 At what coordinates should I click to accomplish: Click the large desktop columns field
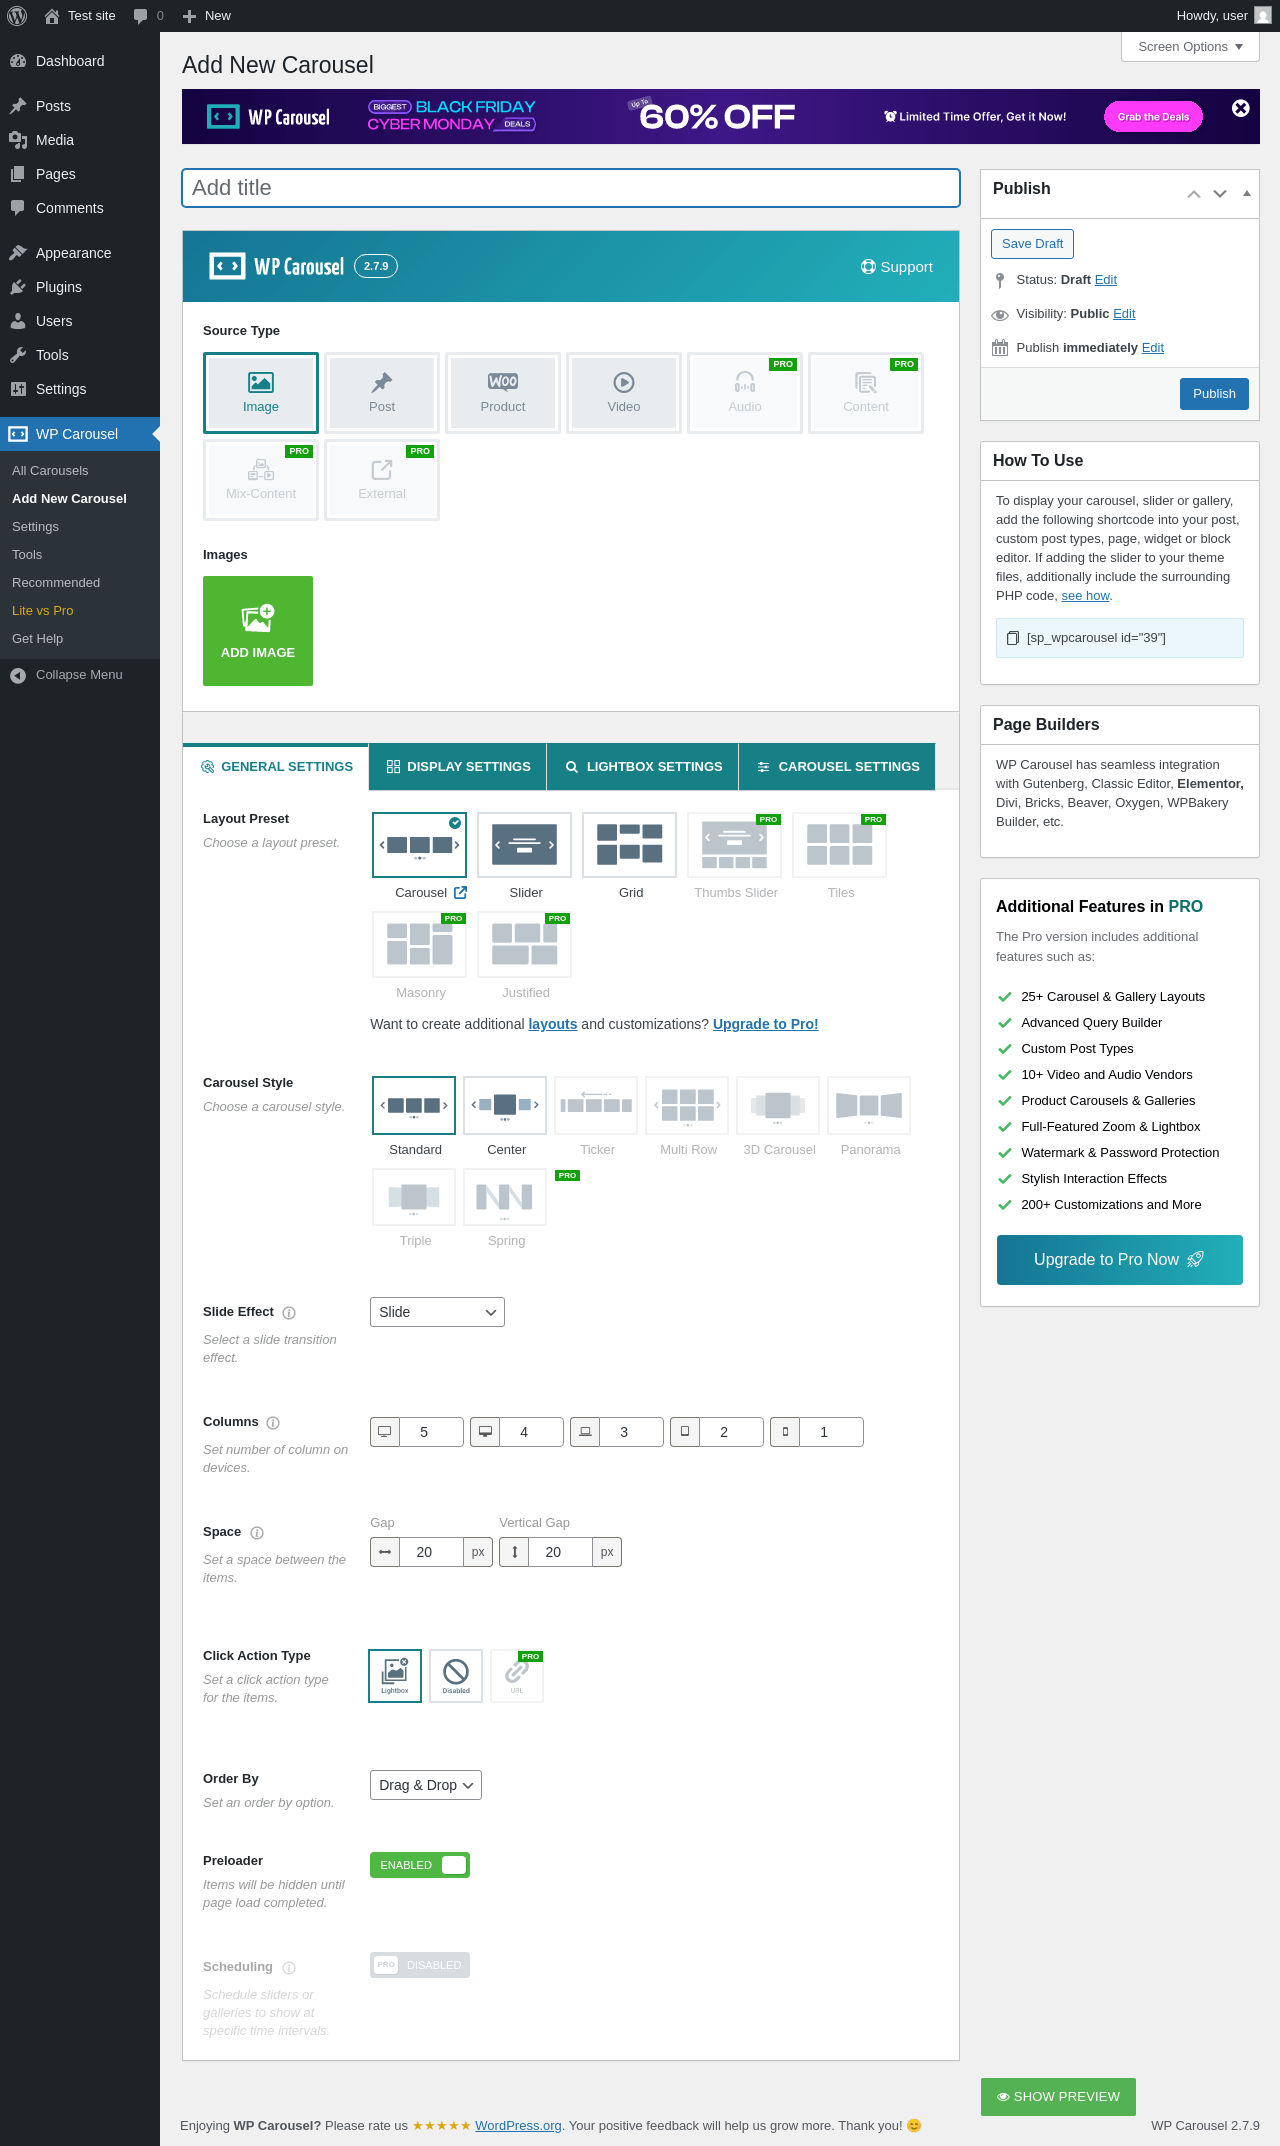tap(431, 1432)
